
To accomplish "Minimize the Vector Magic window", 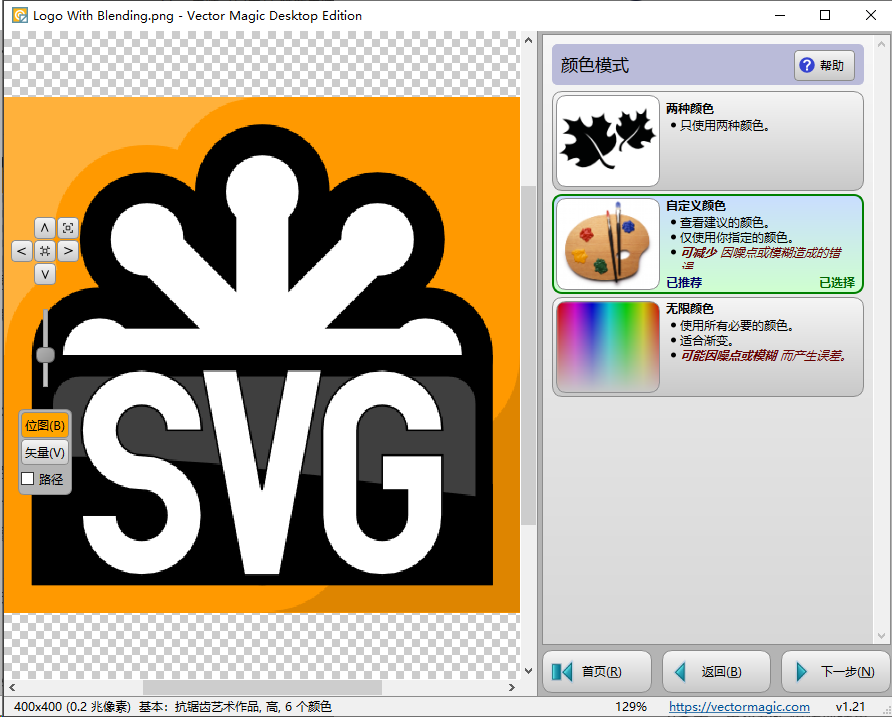I will pyautogui.click(x=780, y=15).
